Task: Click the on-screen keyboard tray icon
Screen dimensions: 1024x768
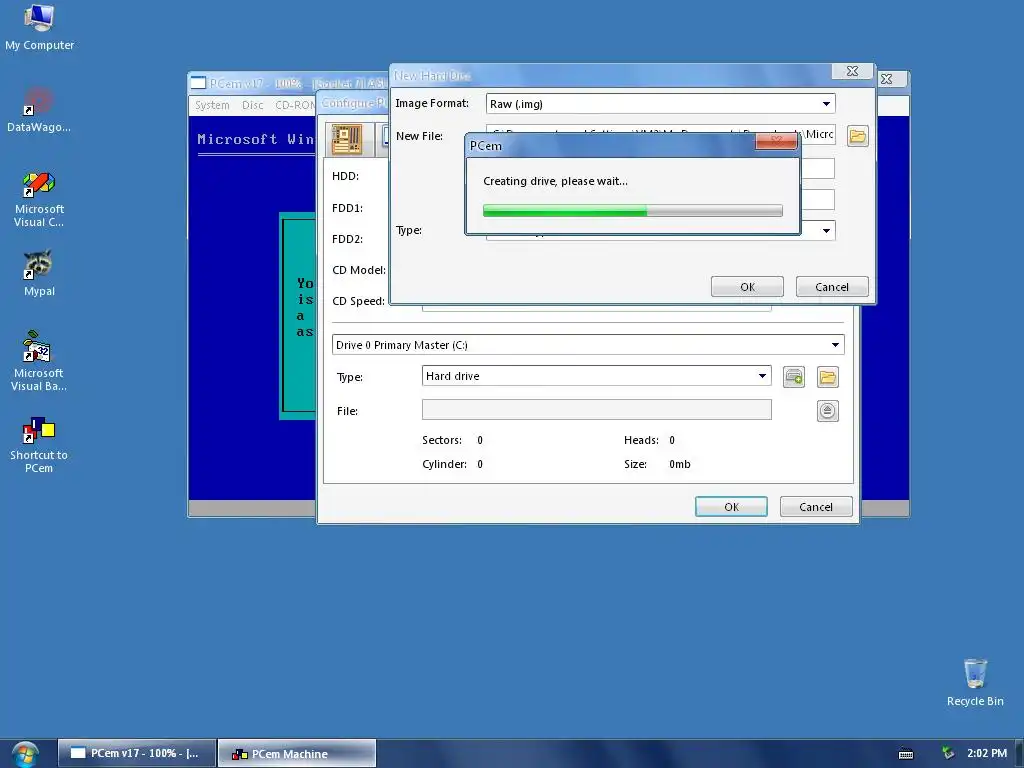Action: coord(906,754)
